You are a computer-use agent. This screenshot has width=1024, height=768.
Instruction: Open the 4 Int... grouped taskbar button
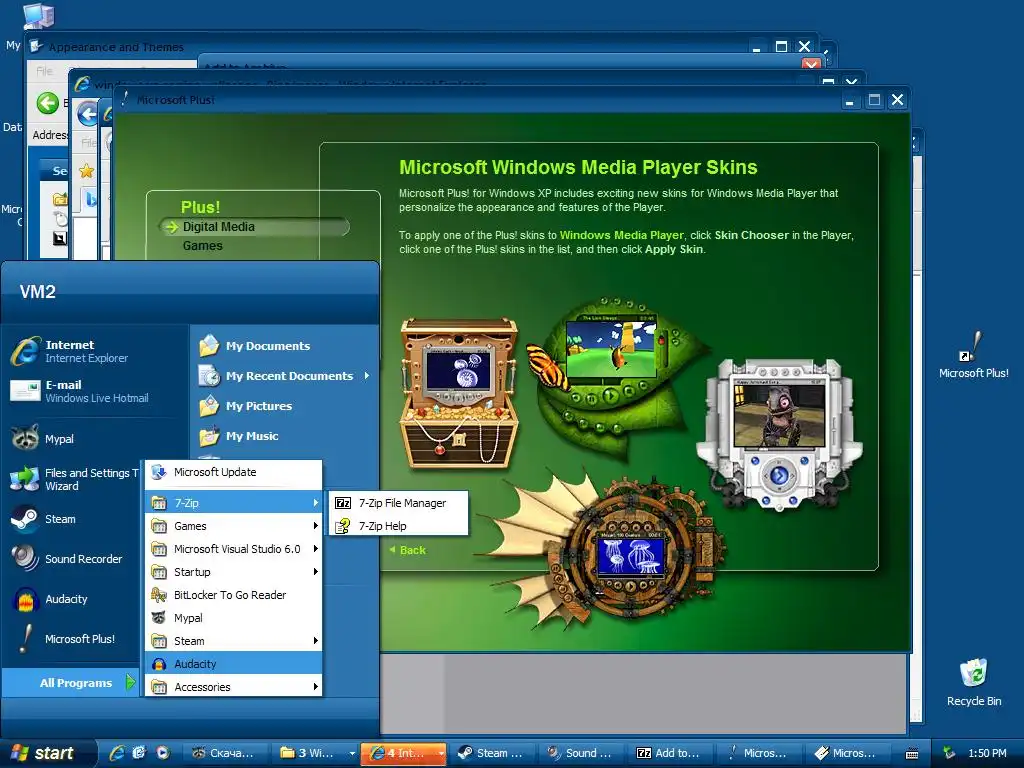click(x=404, y=753)
